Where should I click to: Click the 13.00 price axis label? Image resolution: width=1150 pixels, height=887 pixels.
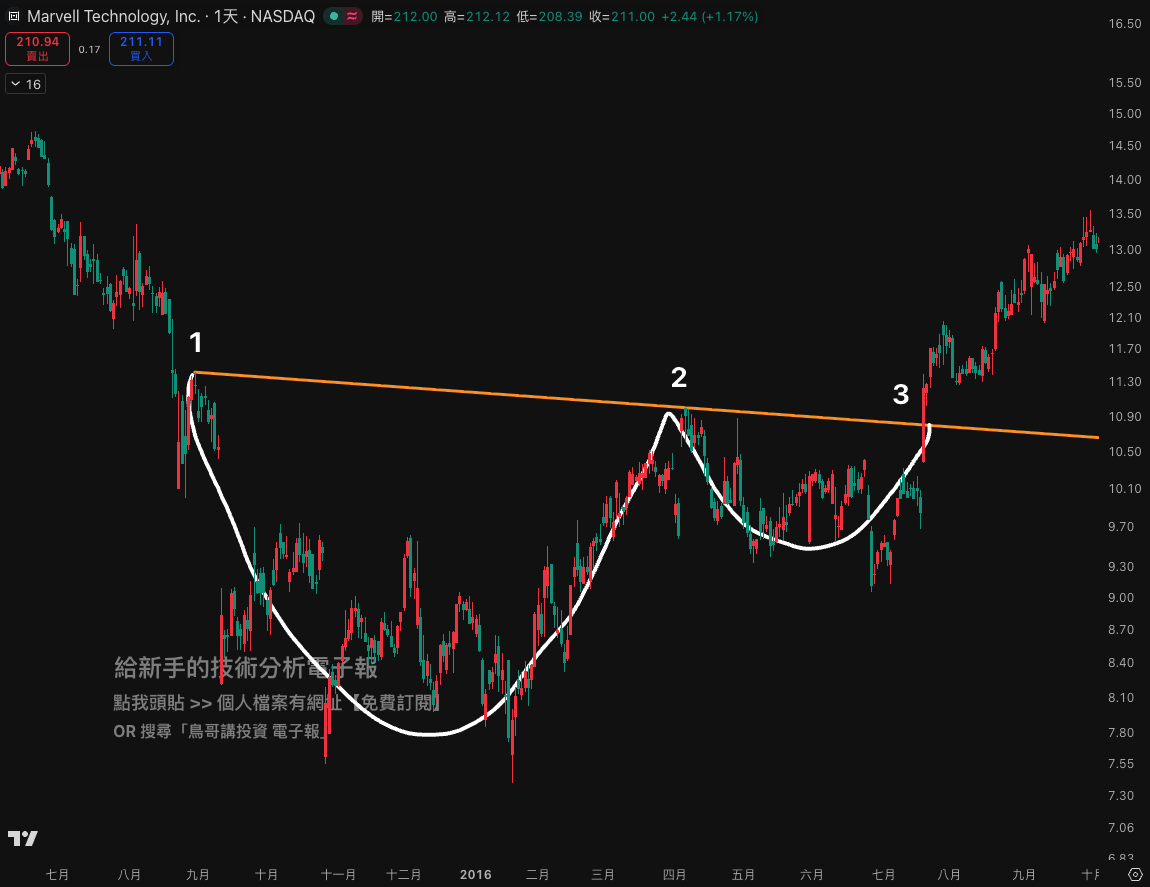point(1124,250)
